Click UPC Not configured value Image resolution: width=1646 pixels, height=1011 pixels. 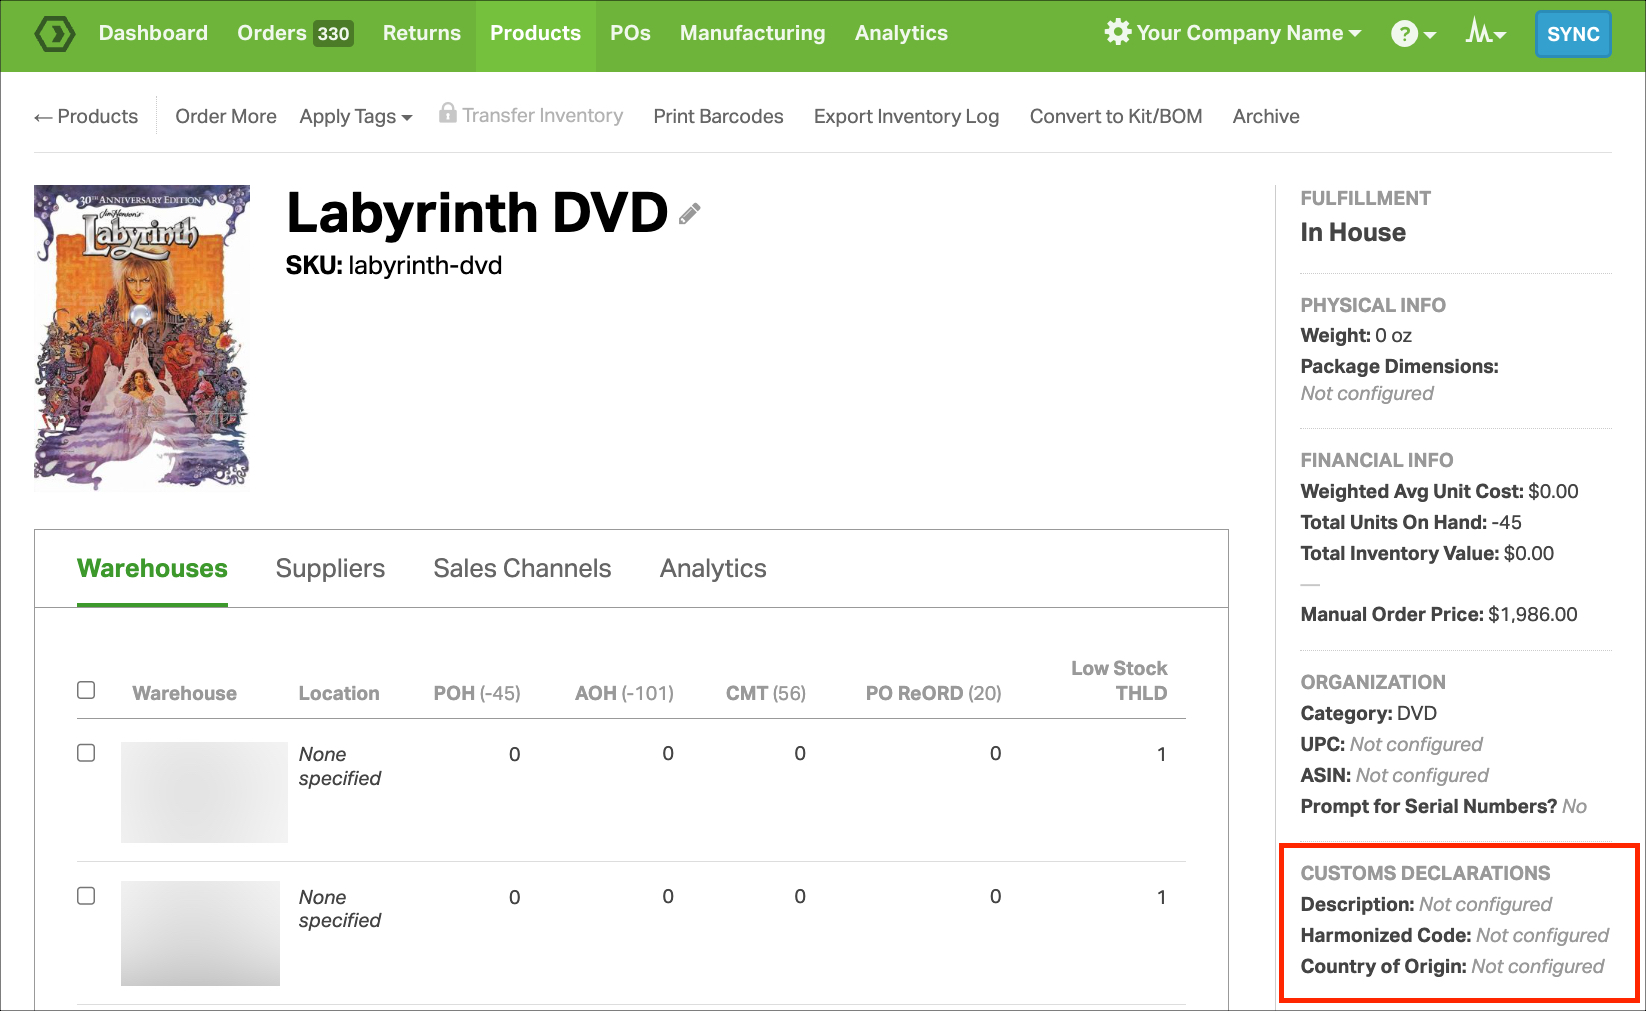[x=1416, y=744]
